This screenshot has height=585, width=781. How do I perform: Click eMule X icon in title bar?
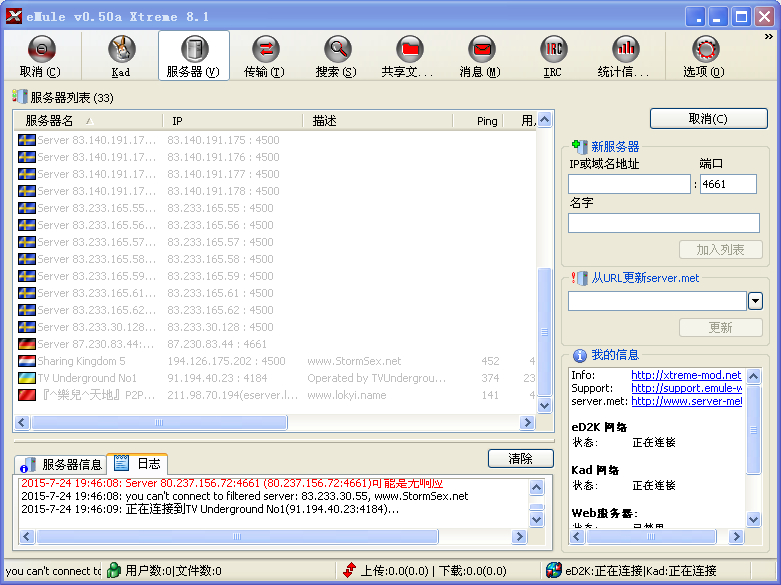click(x=14, y=16)
